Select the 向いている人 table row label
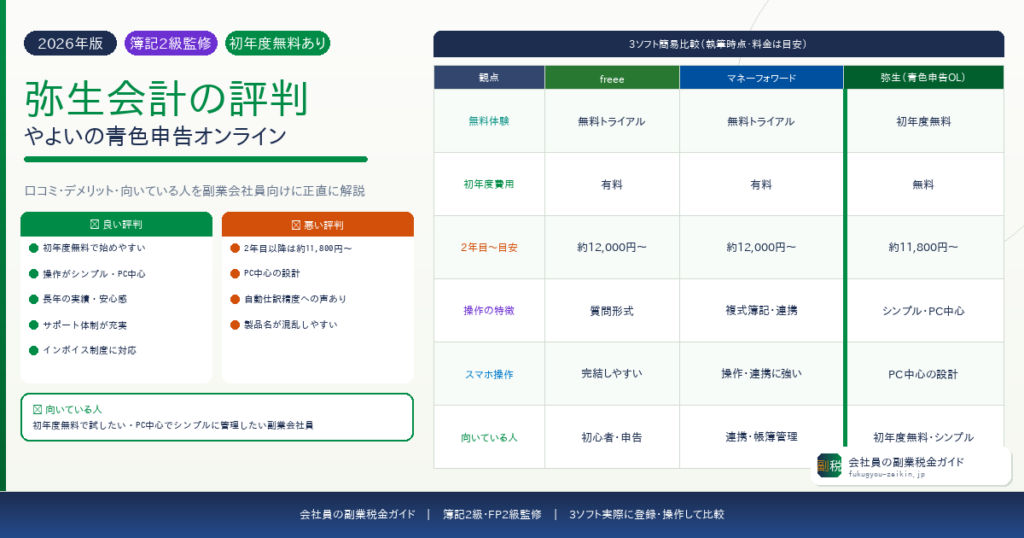This screenshot has width=1024, height=538. (488, 437)
